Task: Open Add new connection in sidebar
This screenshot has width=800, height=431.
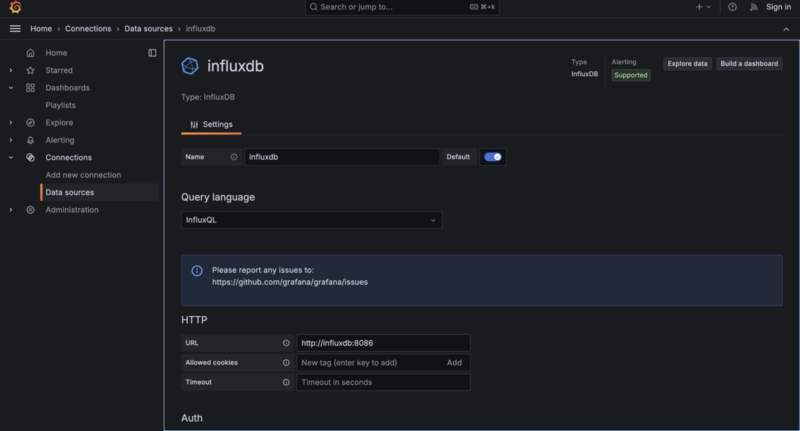Action: 83,175
